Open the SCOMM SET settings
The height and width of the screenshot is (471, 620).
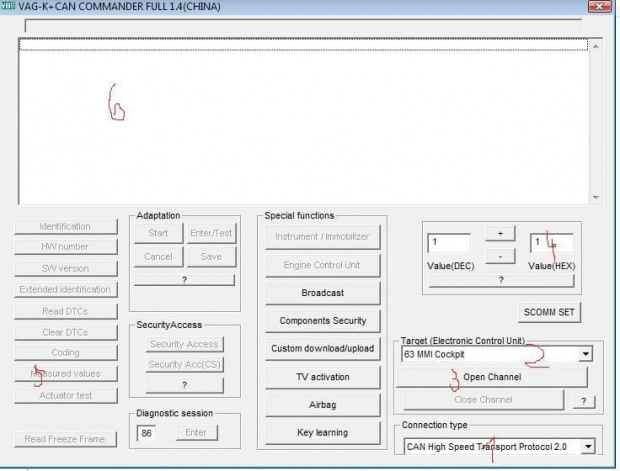point(549,312)
